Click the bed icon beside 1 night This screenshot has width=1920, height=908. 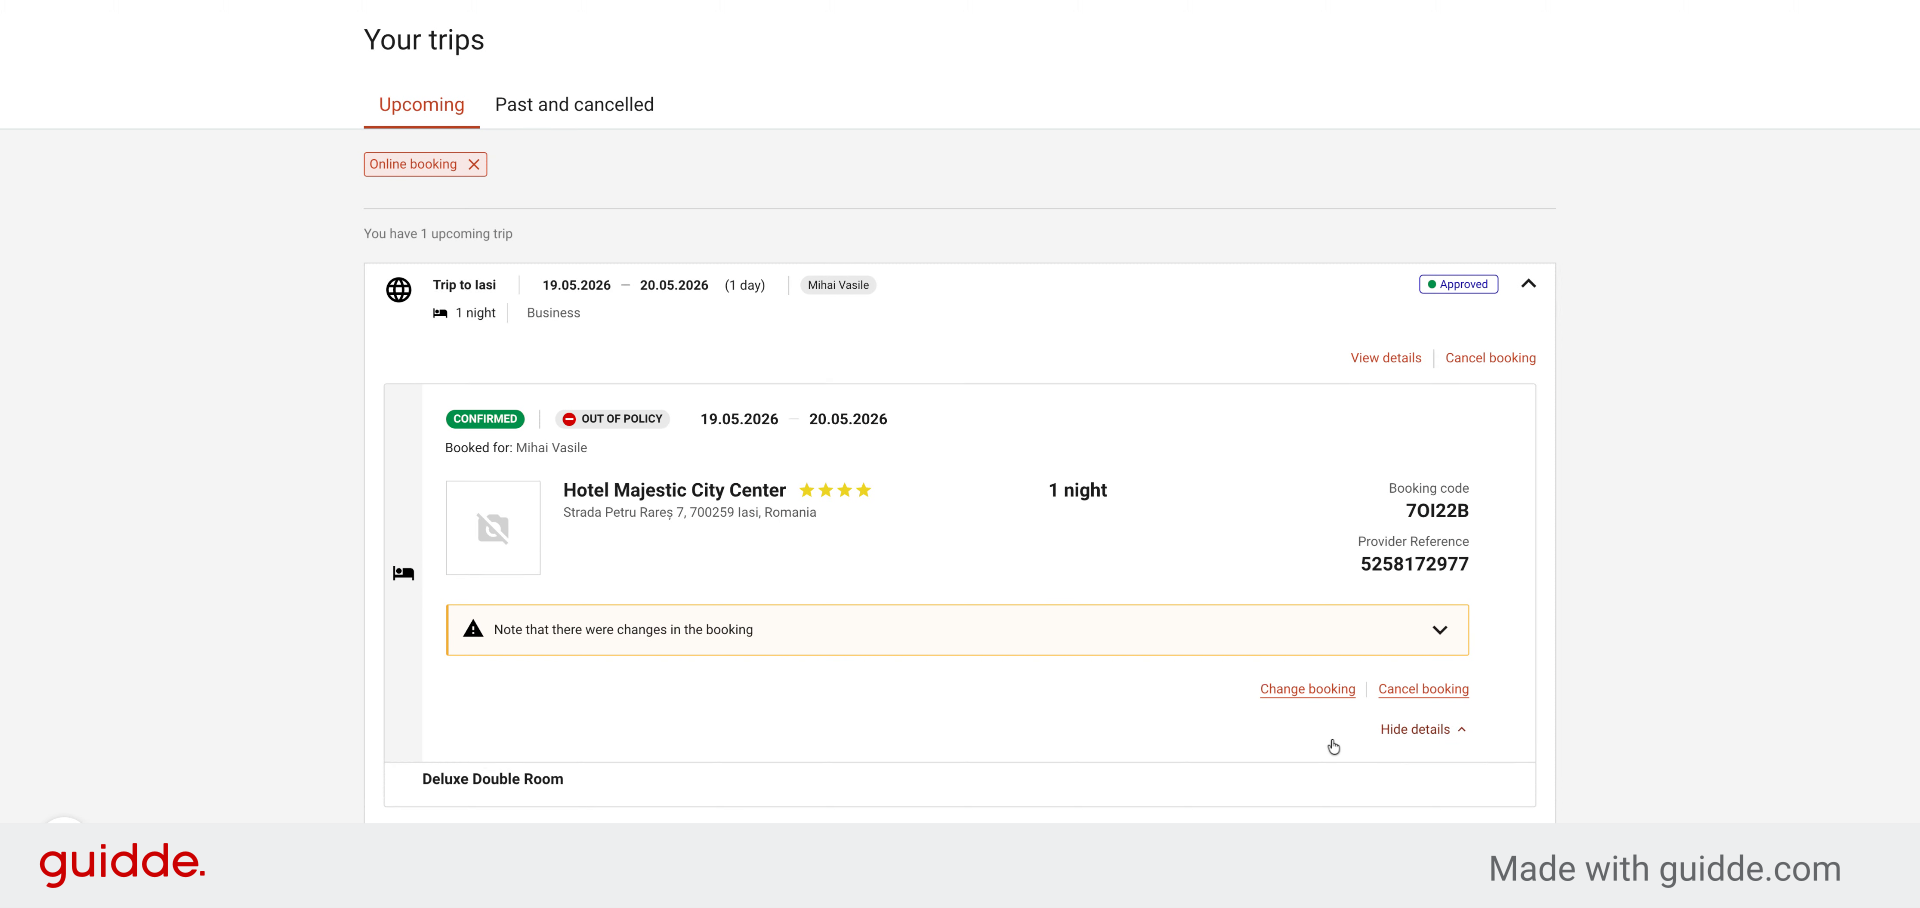440,313
